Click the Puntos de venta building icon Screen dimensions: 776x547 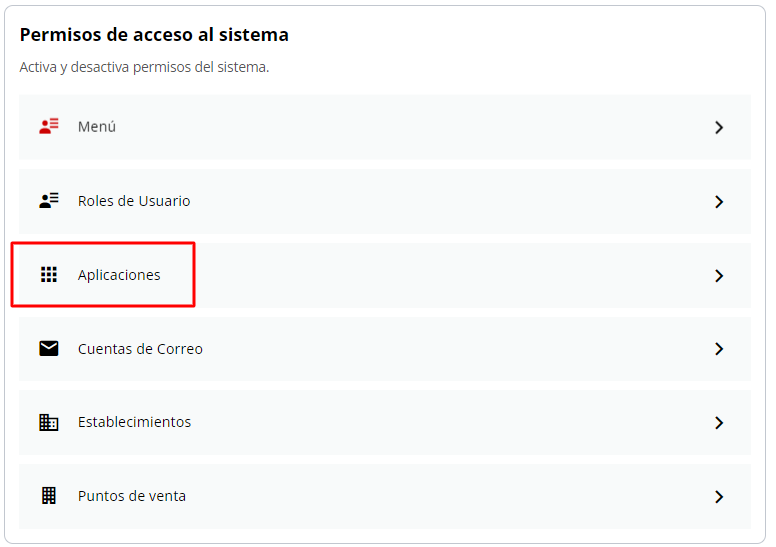49,496
